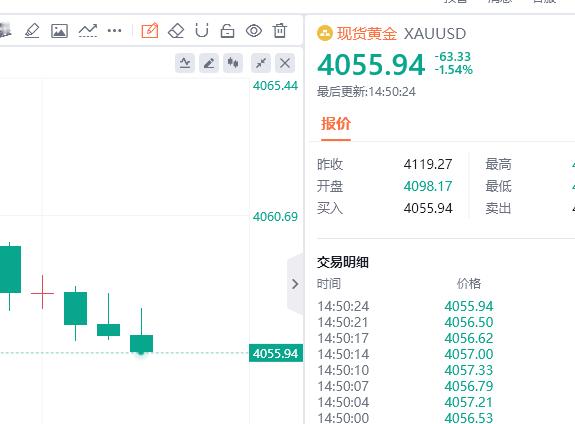
Task: Select the eraser tool
Action: pyautogui.click(x=176, y=31)
